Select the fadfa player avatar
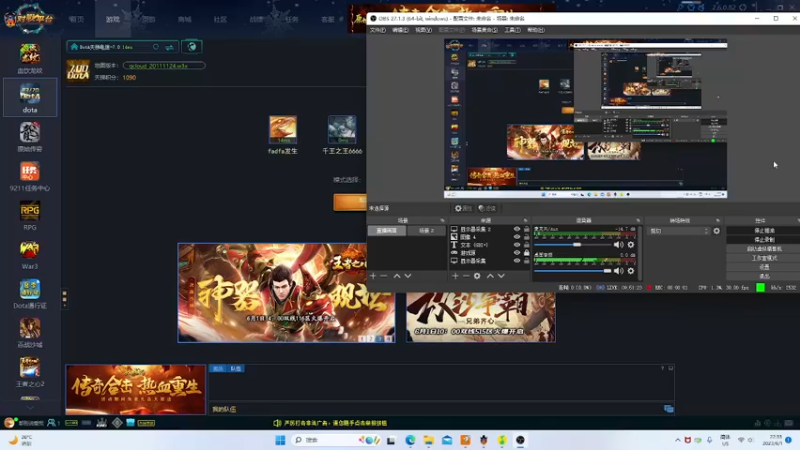 283,129
